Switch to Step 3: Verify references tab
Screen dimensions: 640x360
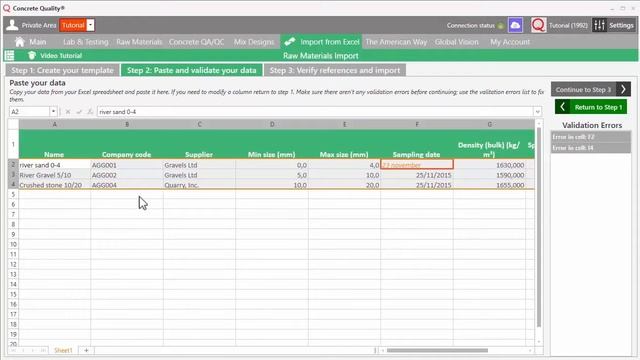(x=335, y=70)
